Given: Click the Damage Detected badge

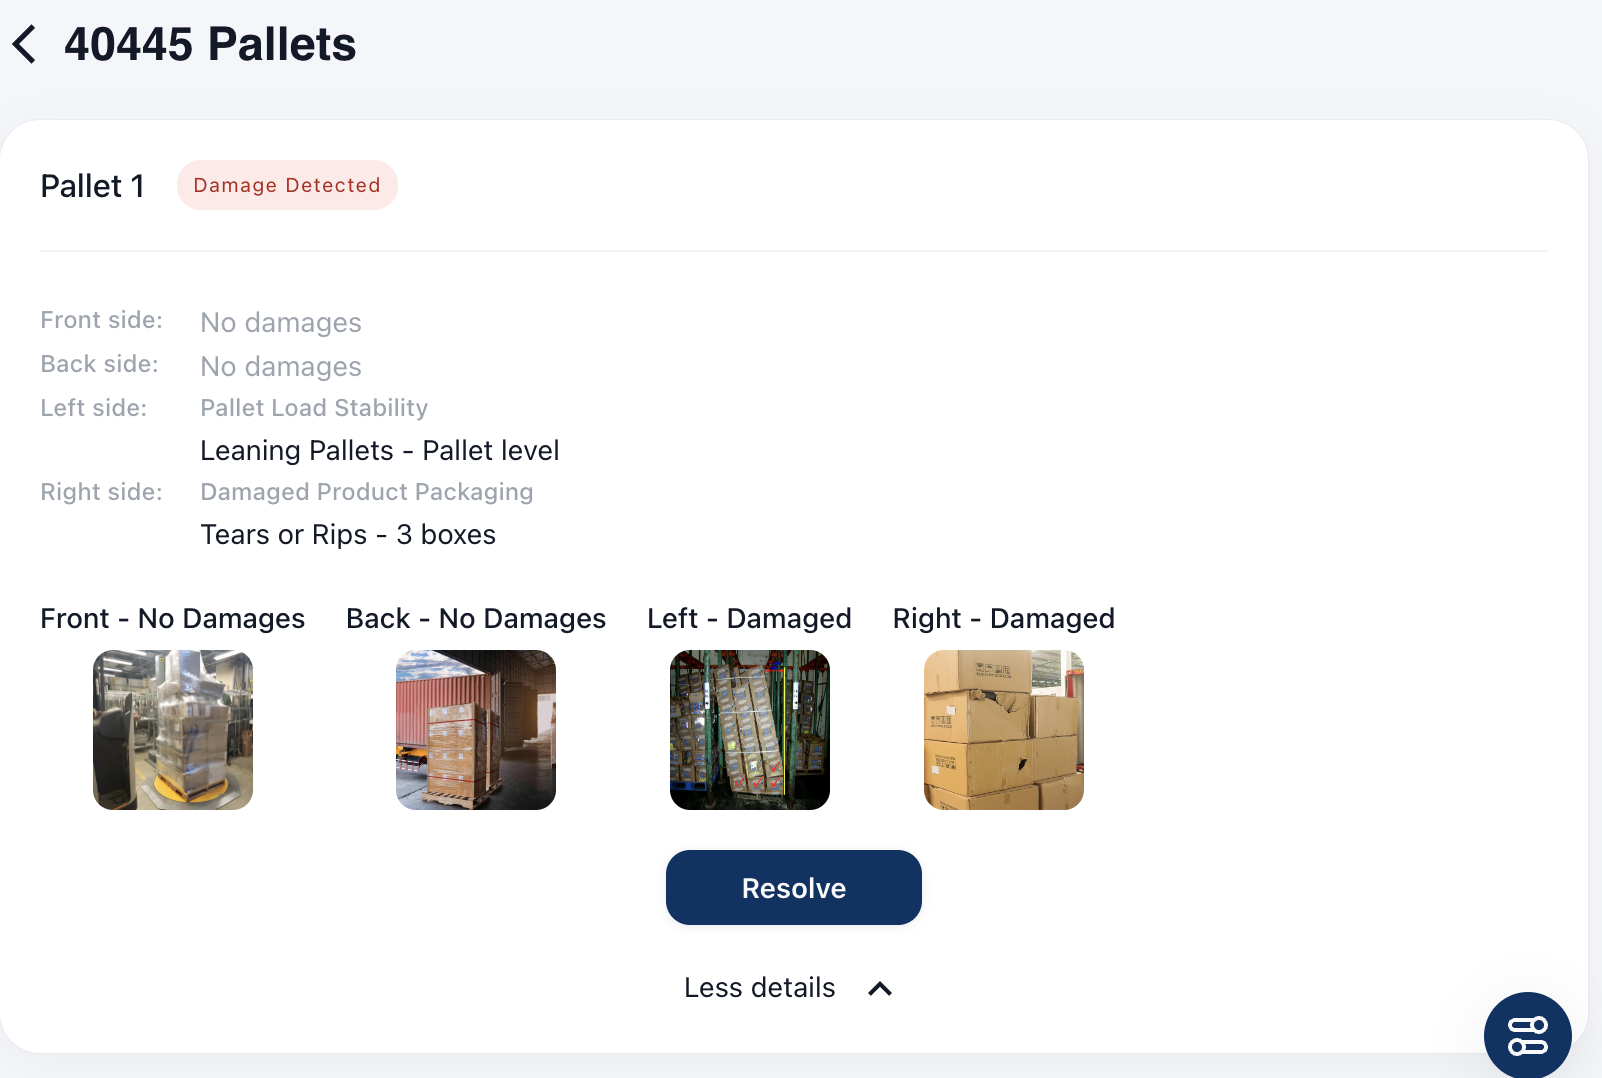Looking at the screenshot, I should click(287, 185).
